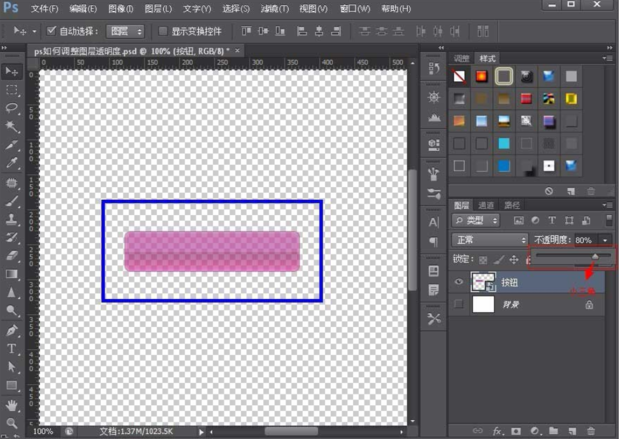The height and width of the screenshot is (439, 620).
Task: Enable the 显示变换控件 checkbox
Action: pyautogui.click(x=163, y=31)
